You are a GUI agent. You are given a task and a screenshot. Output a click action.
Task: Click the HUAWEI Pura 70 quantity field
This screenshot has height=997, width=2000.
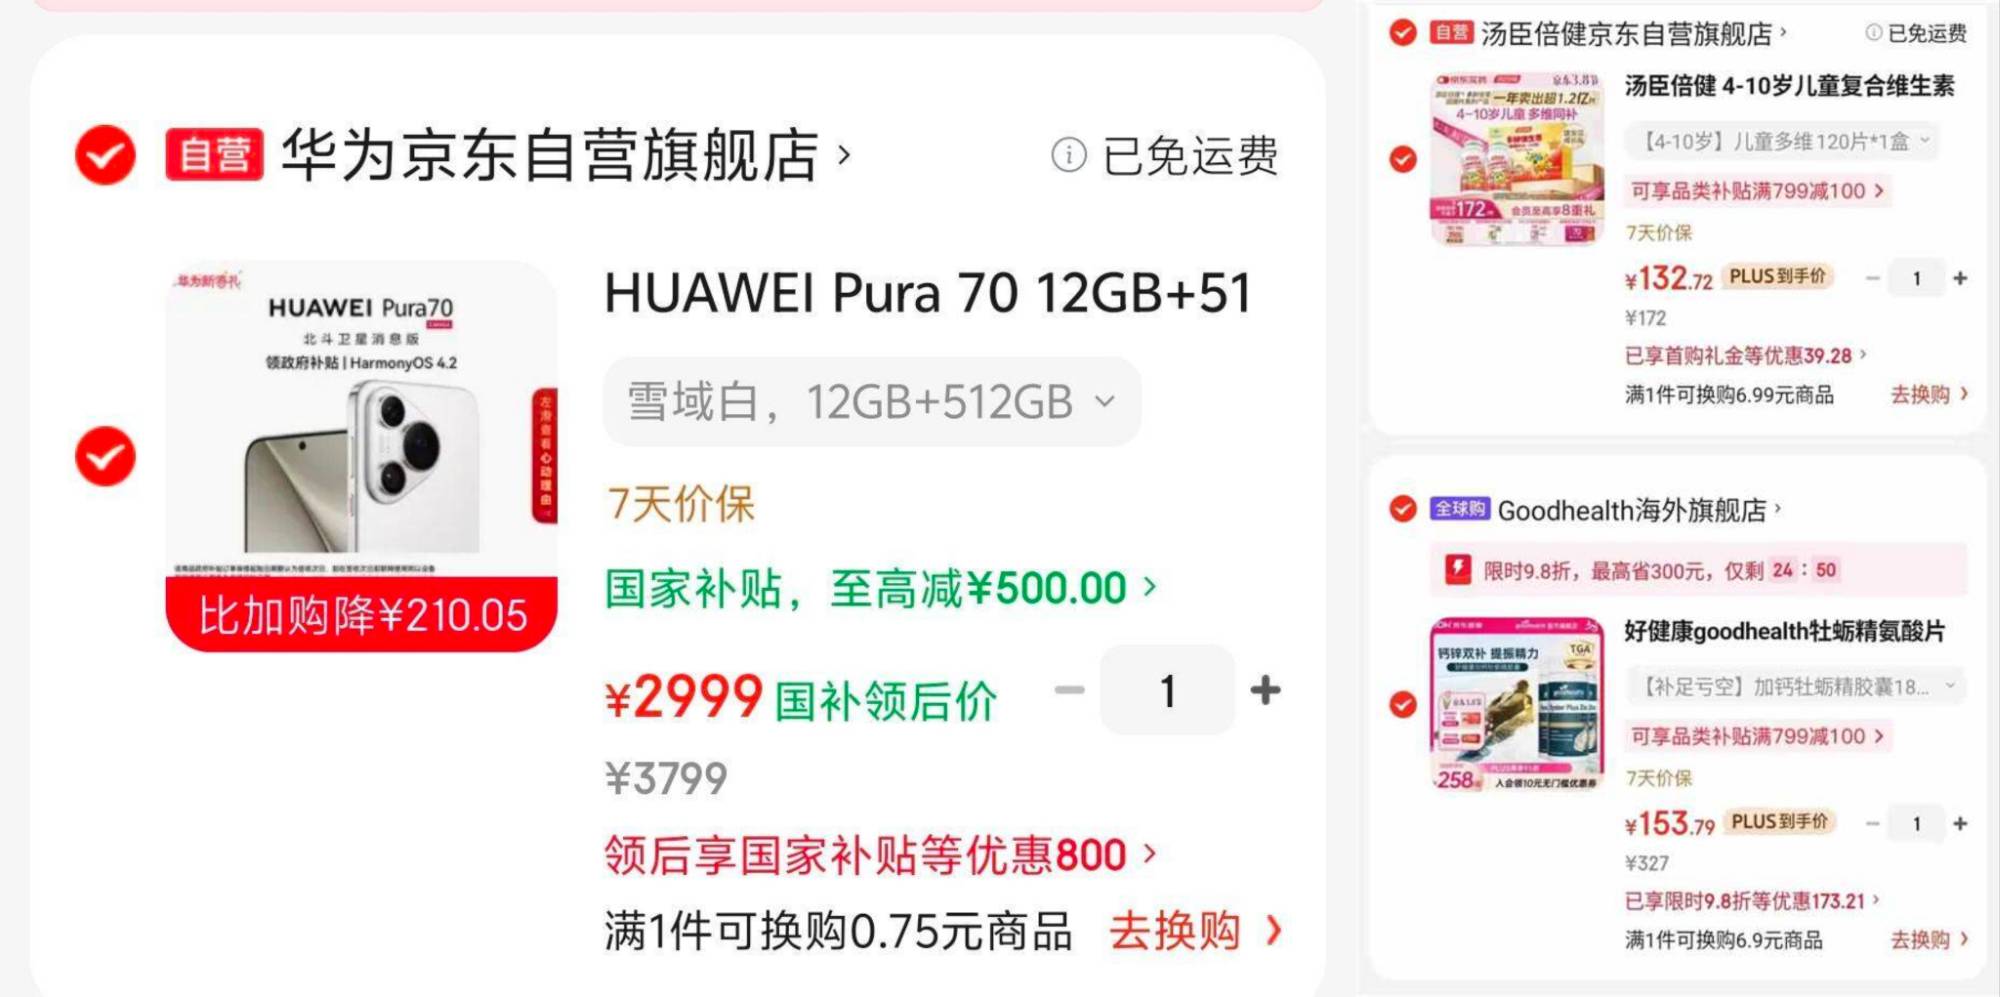(1167, 690)
